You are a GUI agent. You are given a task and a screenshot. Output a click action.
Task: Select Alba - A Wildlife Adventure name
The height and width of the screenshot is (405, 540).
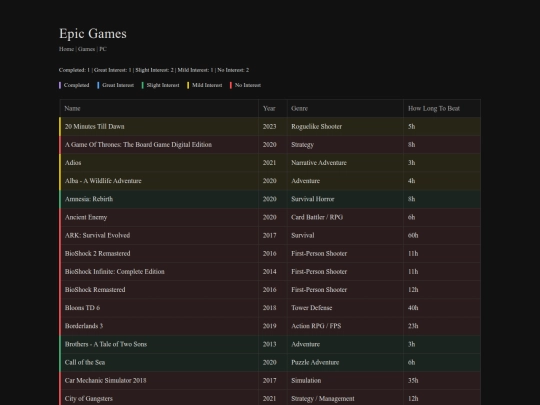click(x=103, y=181)
